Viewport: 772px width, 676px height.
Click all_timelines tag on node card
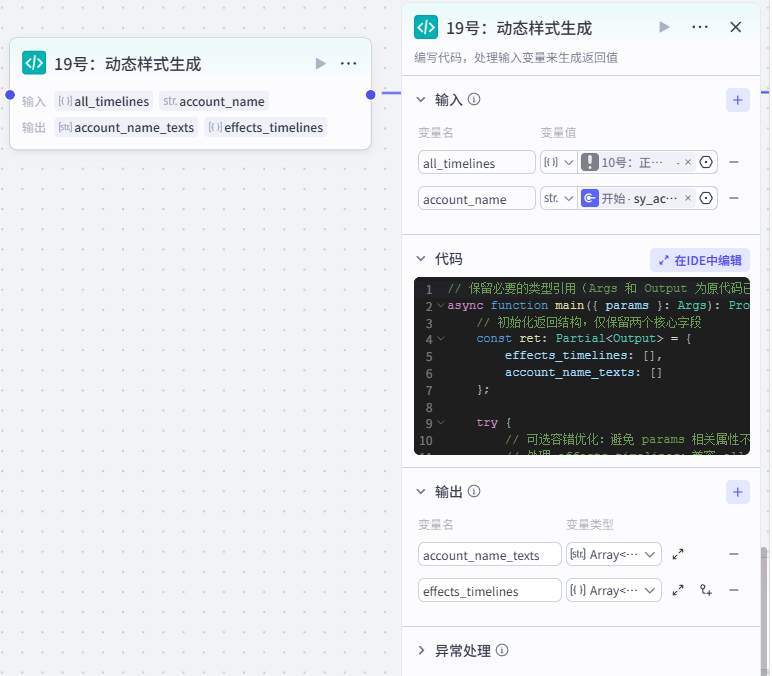103,101
